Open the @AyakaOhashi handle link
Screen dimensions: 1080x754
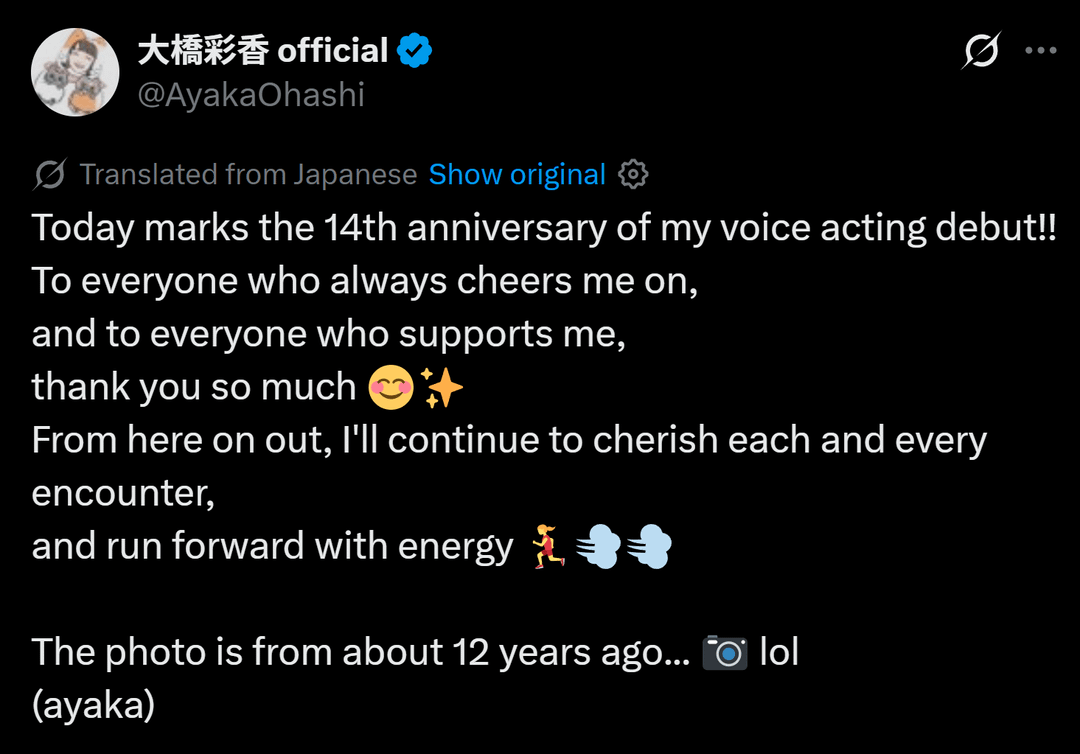(250, 95)
